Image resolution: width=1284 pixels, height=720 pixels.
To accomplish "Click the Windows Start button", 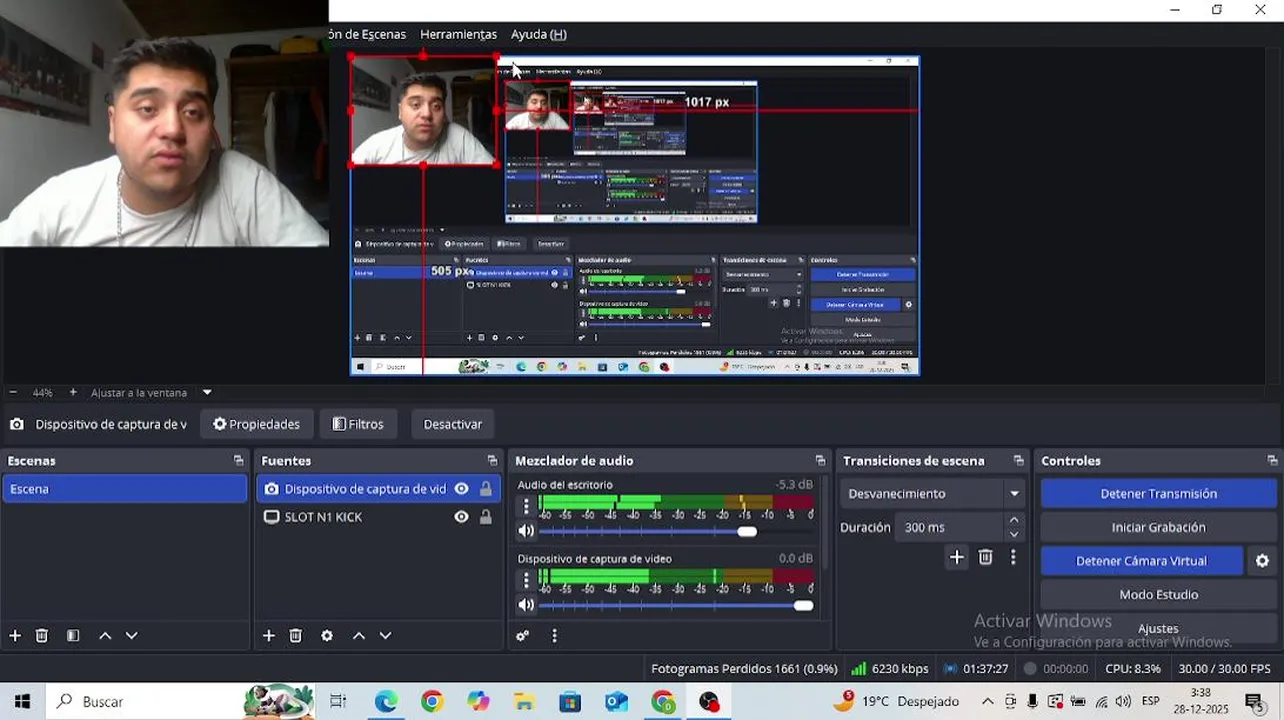I will pyautogui.click(x=22, y=701).
